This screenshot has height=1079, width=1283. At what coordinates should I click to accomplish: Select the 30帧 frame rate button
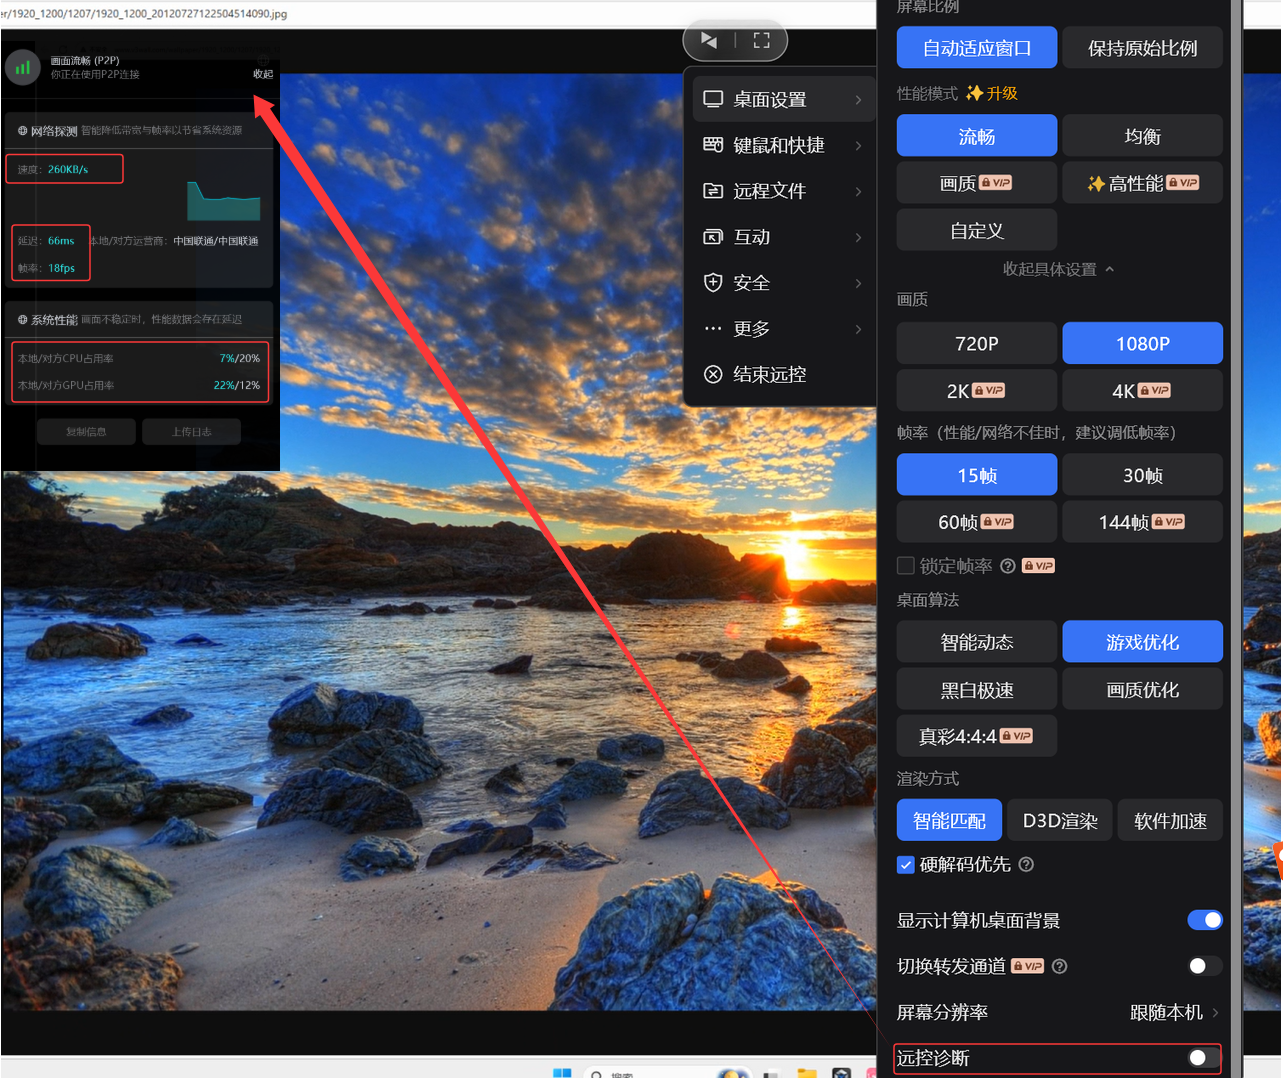pos(1142,475)
